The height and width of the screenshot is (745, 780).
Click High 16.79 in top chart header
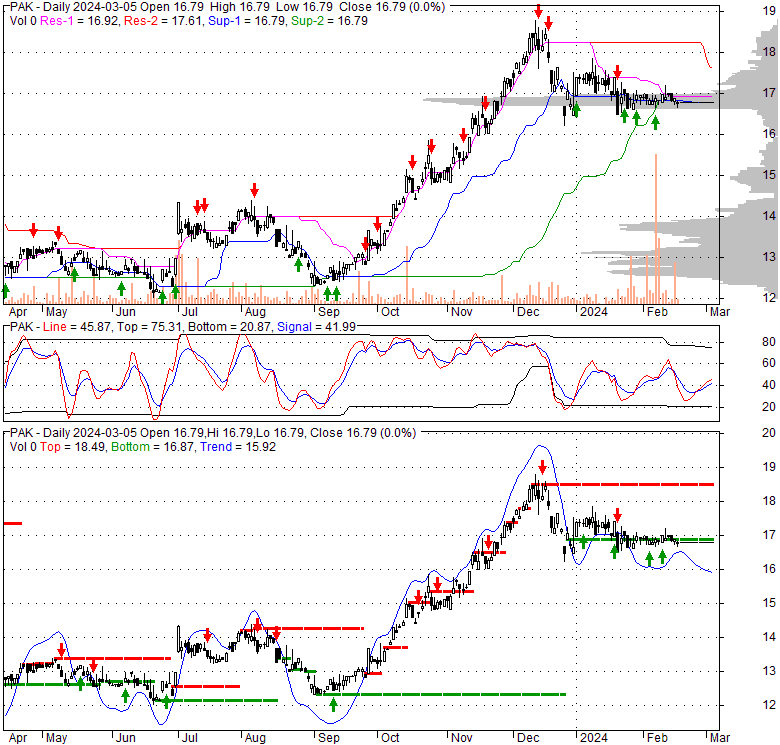click(240, 7)
